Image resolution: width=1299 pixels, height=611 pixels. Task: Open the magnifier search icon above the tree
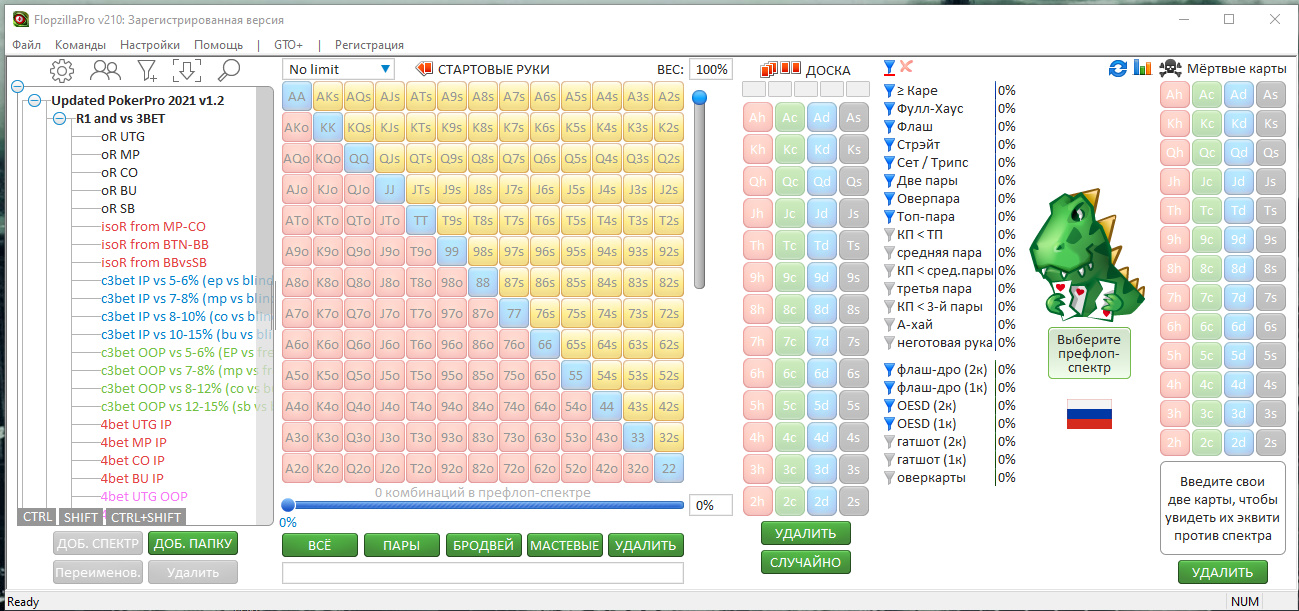pyautogui.click(x=229, y=70)
